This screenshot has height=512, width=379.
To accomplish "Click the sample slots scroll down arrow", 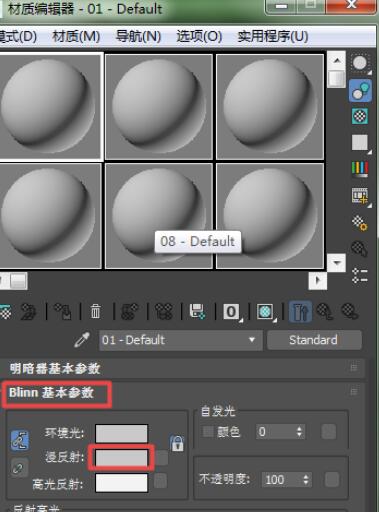I will point(337,263).
